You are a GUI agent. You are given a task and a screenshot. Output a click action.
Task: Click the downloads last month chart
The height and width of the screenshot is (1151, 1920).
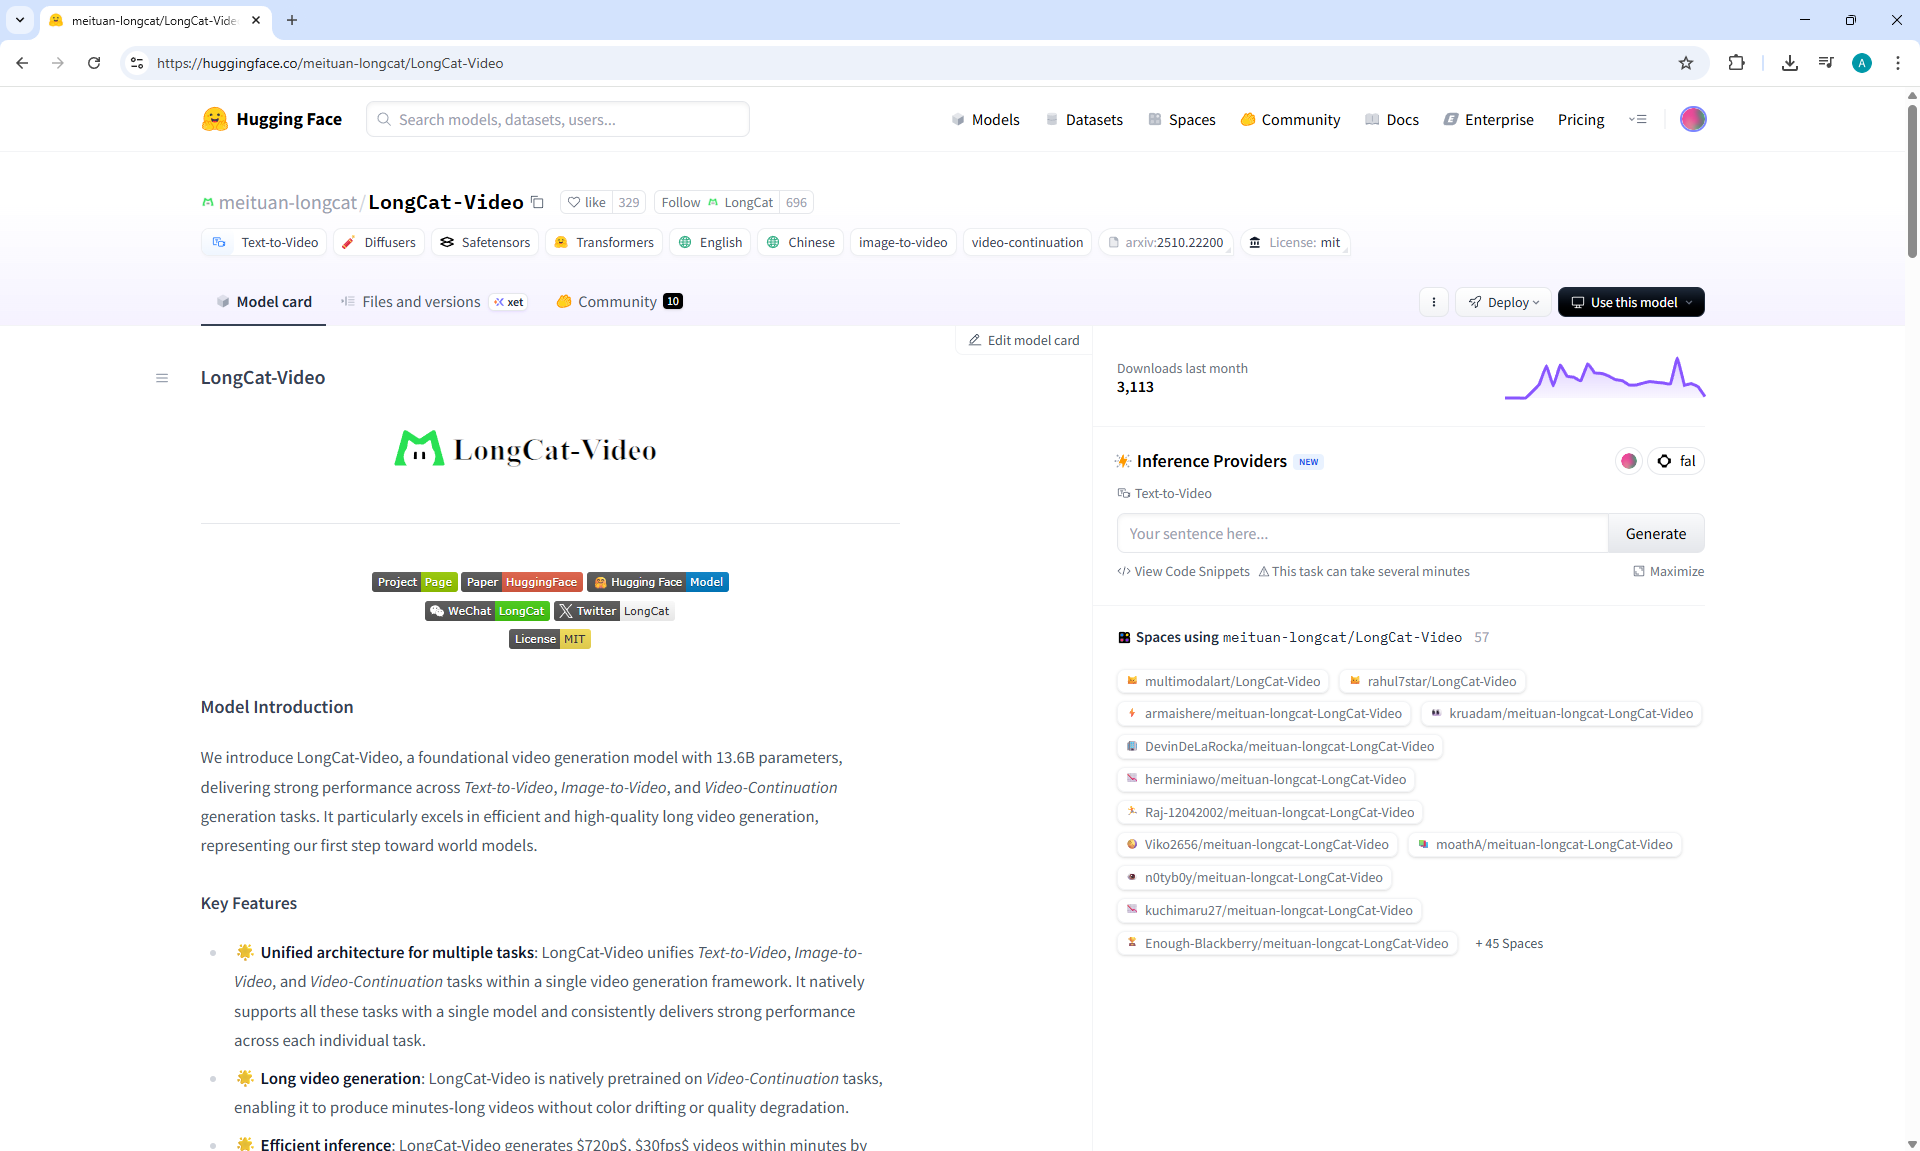pos(1604,379)
